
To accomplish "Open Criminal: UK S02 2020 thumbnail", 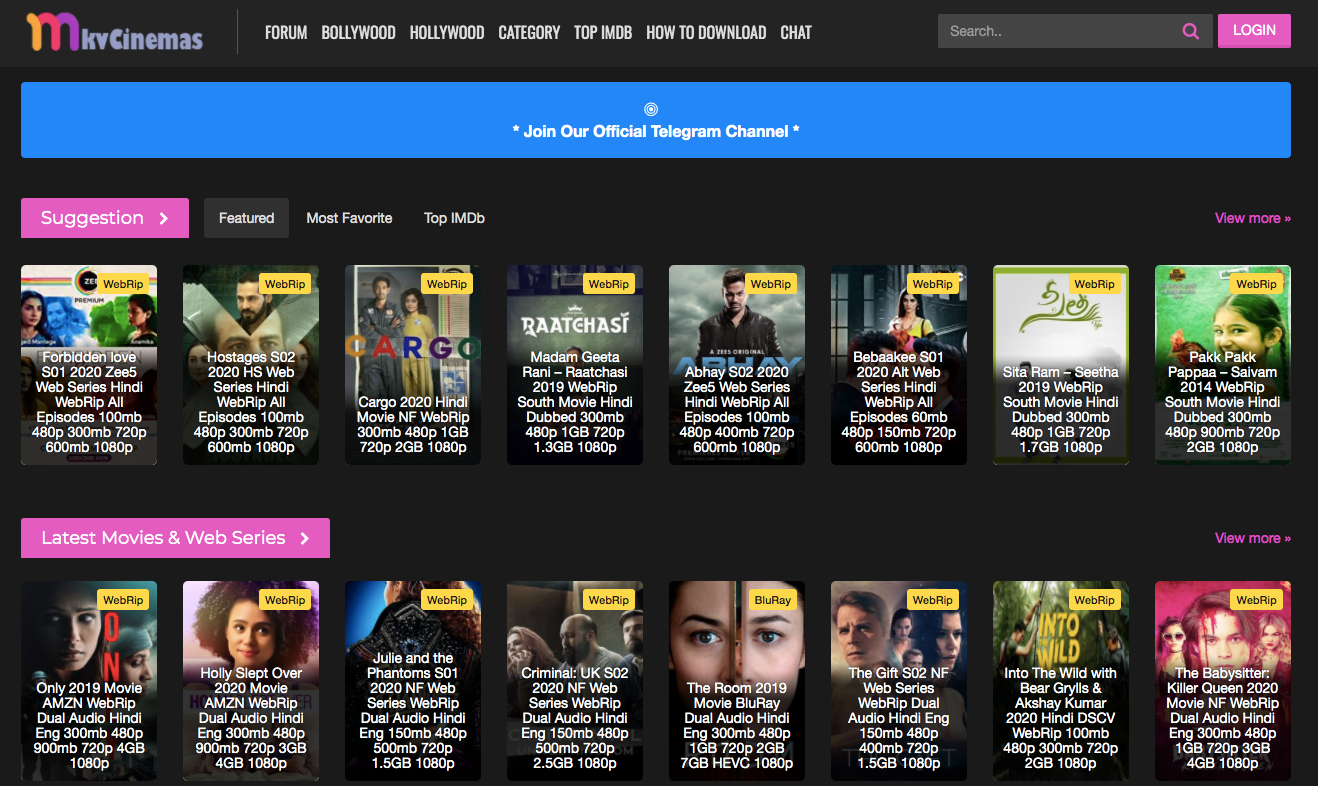I will 575,681.
